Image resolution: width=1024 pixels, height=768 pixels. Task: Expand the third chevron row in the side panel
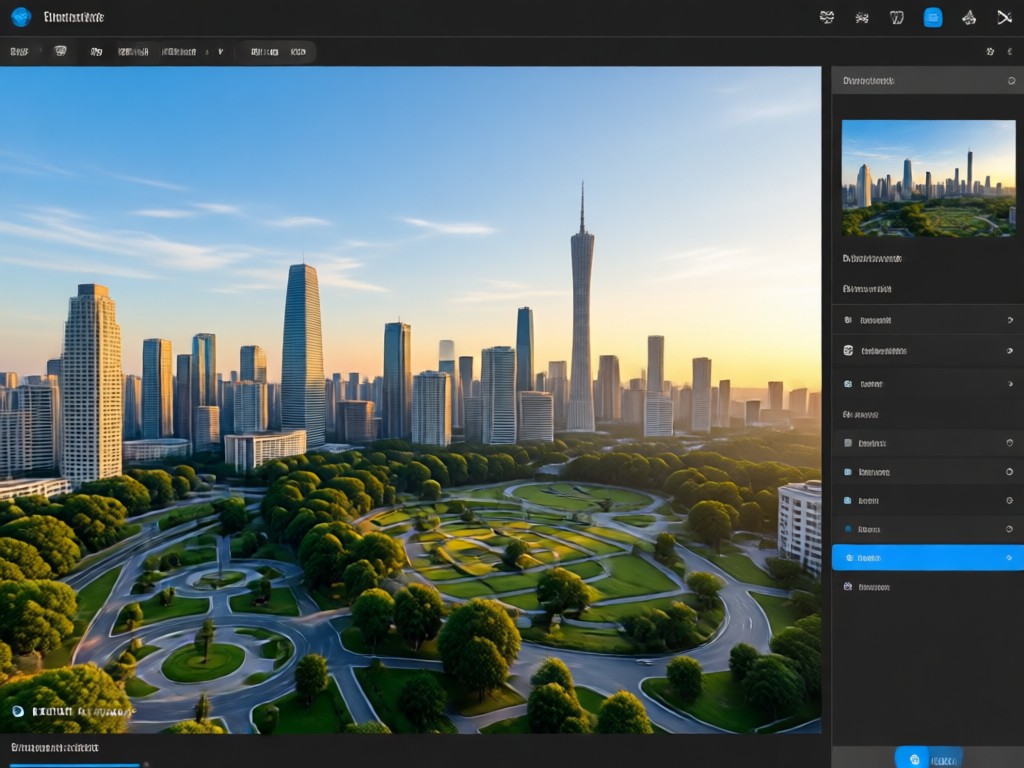[x=927, y=384]
